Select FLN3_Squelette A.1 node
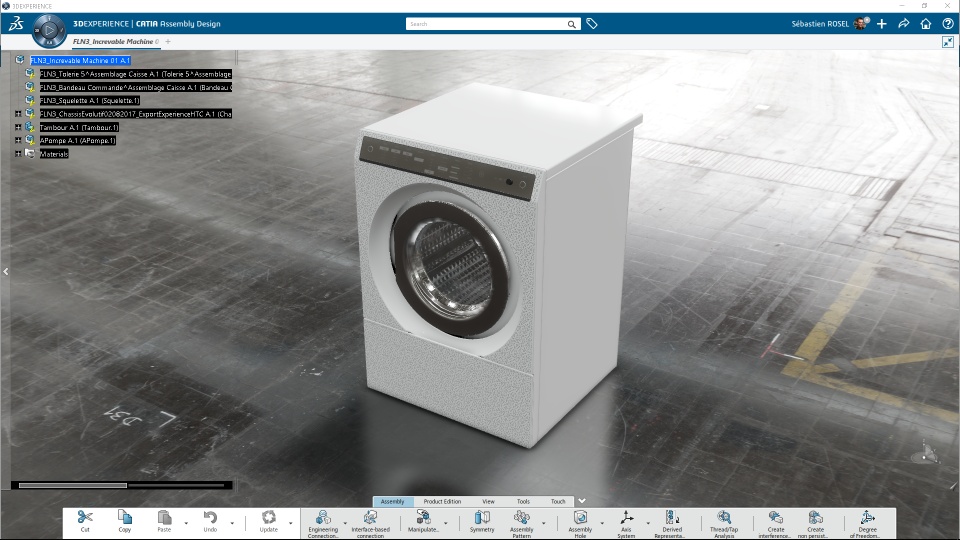This screenshot has height=540, width=960. point(90,100)
